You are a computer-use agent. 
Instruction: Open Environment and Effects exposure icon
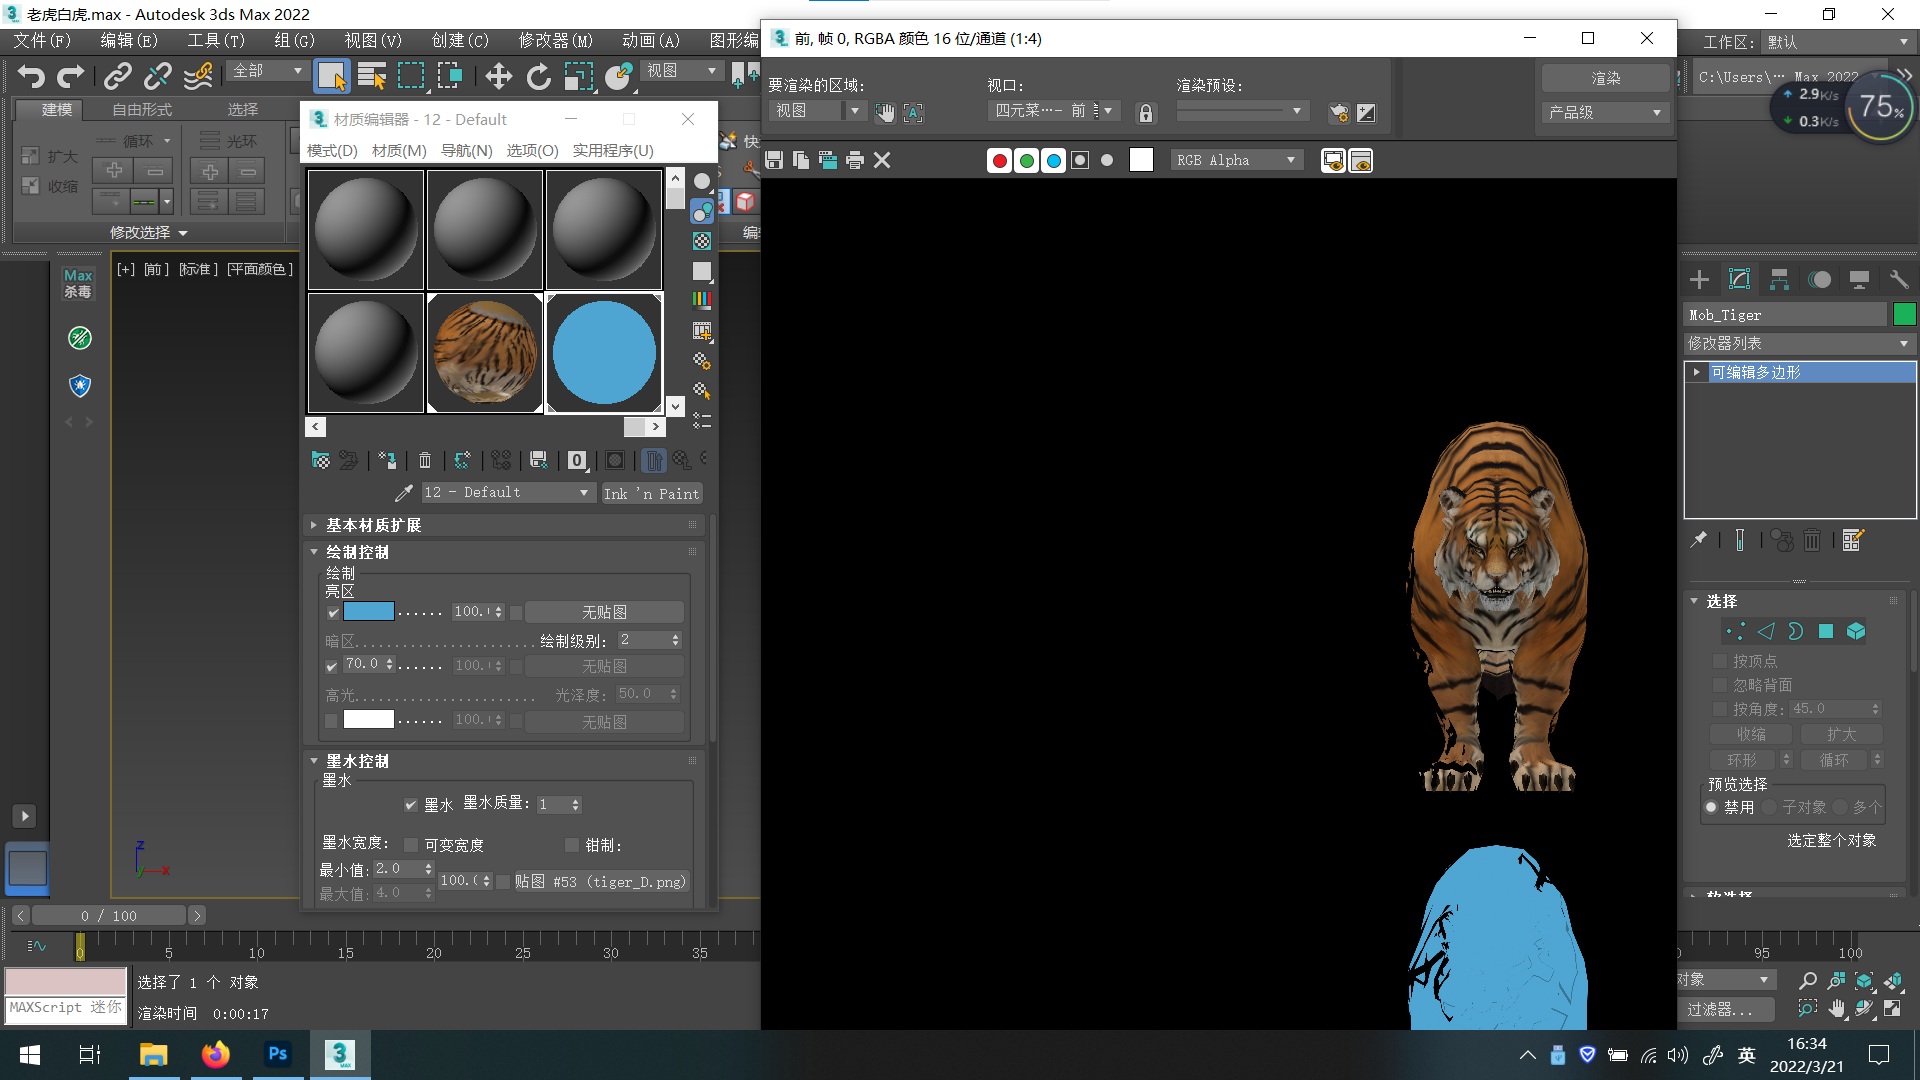[1366, 112]
